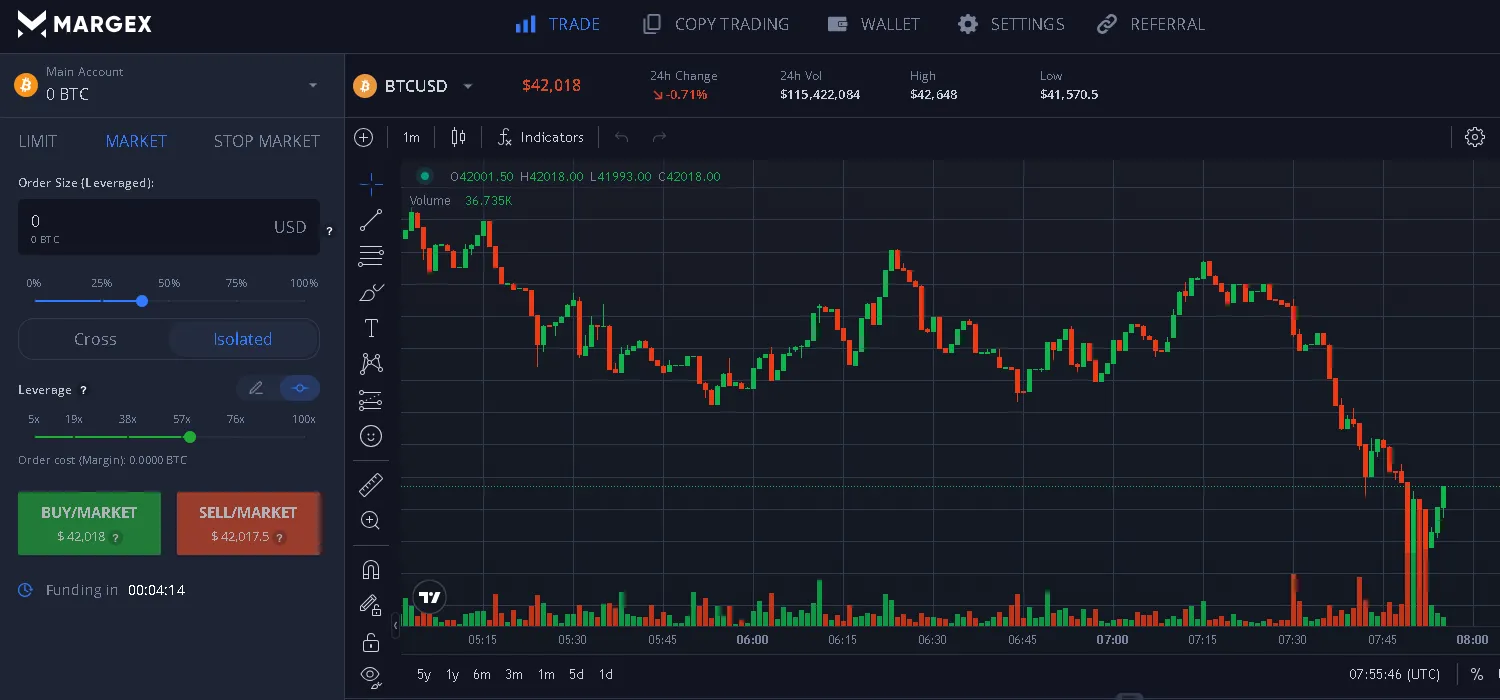Expand the BTCUSD pair dropdown
1500x700 pixels.
point(467,86)
